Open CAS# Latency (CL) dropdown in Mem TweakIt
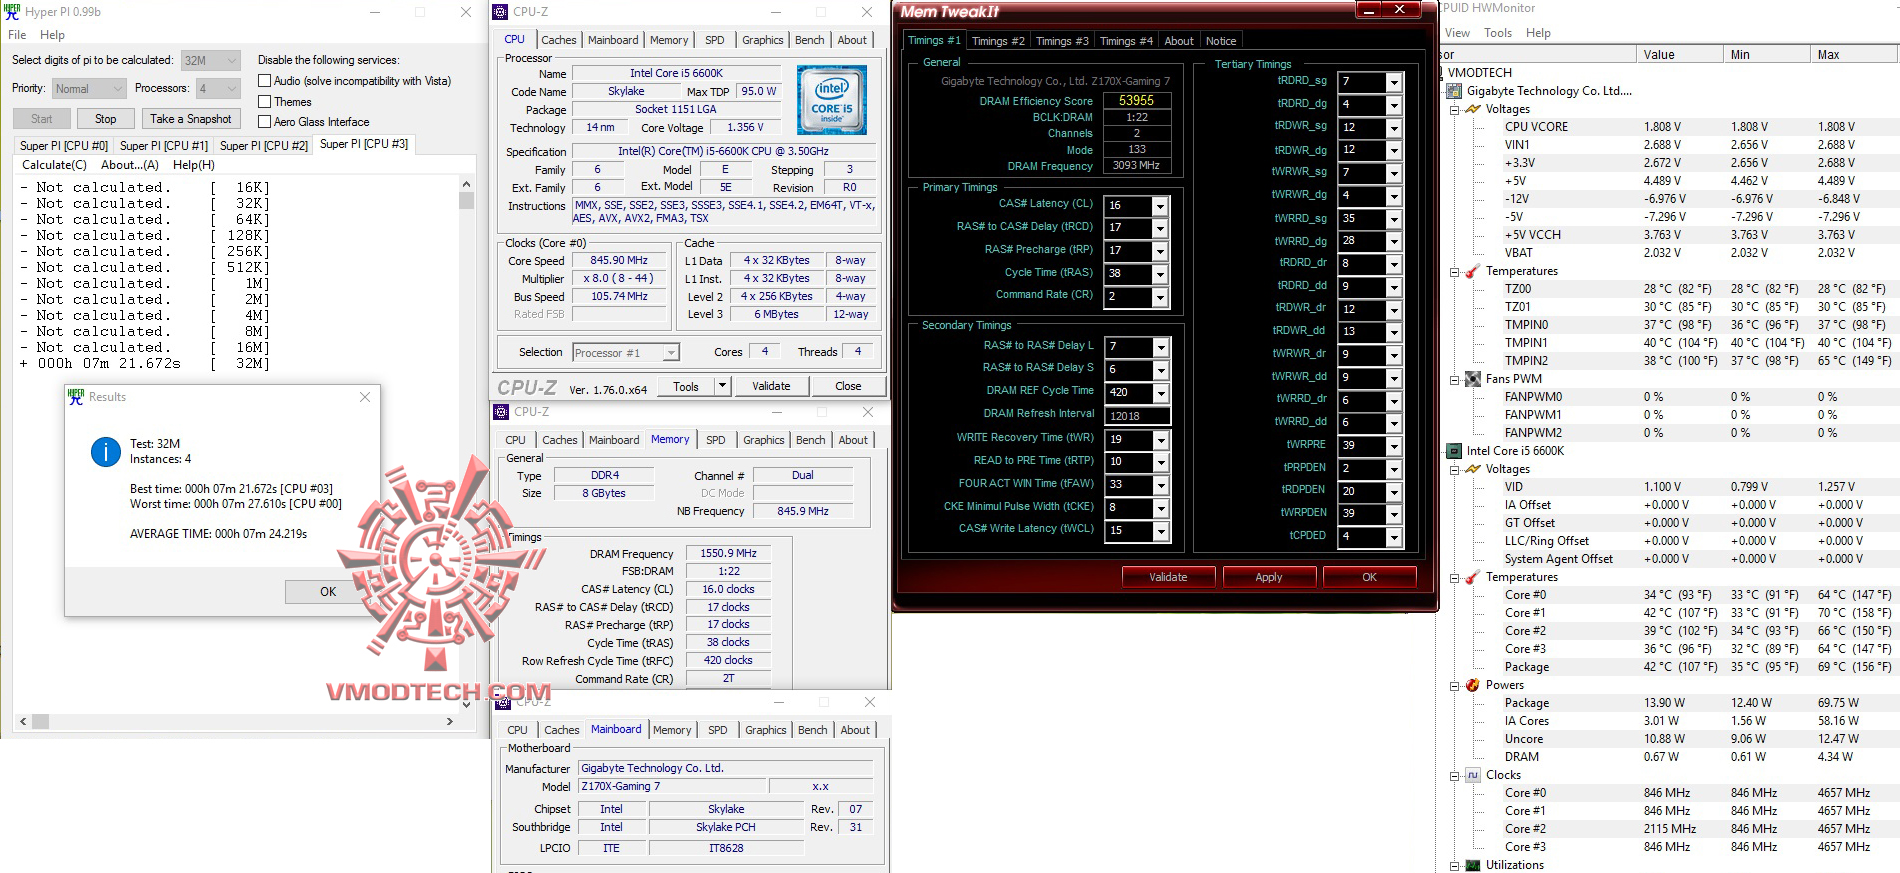The height and width of the screenshot is (873, 1900). pos(1160,206)
